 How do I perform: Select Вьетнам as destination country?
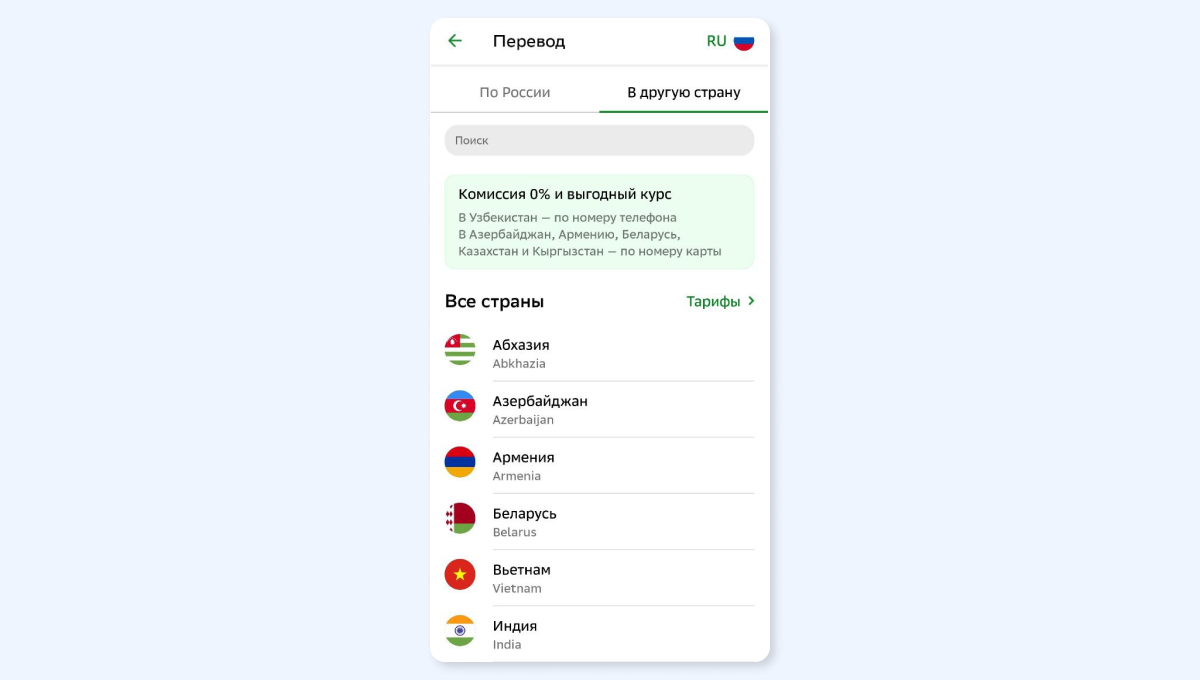tap(599, 577)
